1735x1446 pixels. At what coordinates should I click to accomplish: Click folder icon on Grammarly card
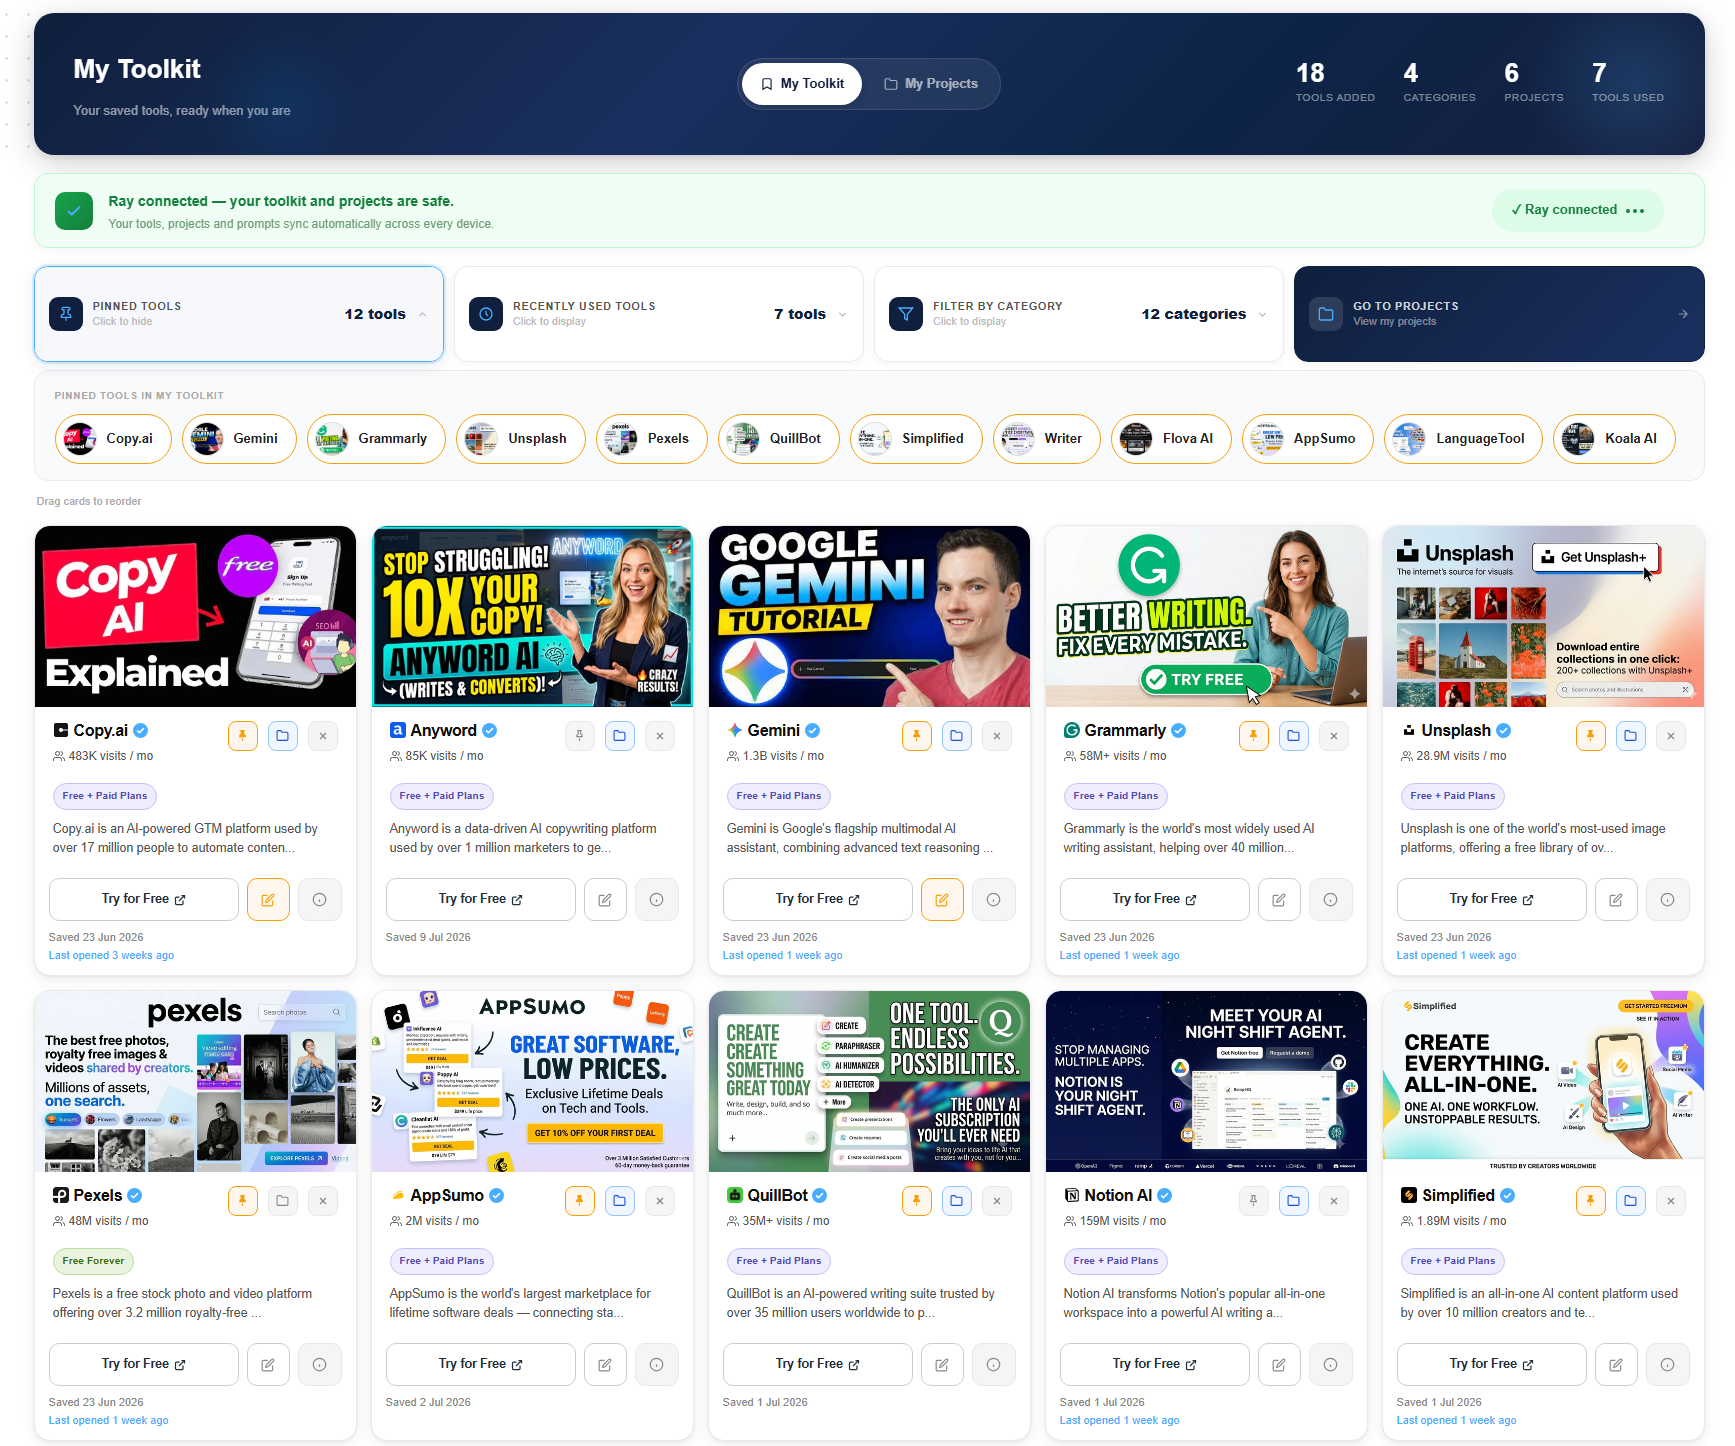click(1294, 736)
